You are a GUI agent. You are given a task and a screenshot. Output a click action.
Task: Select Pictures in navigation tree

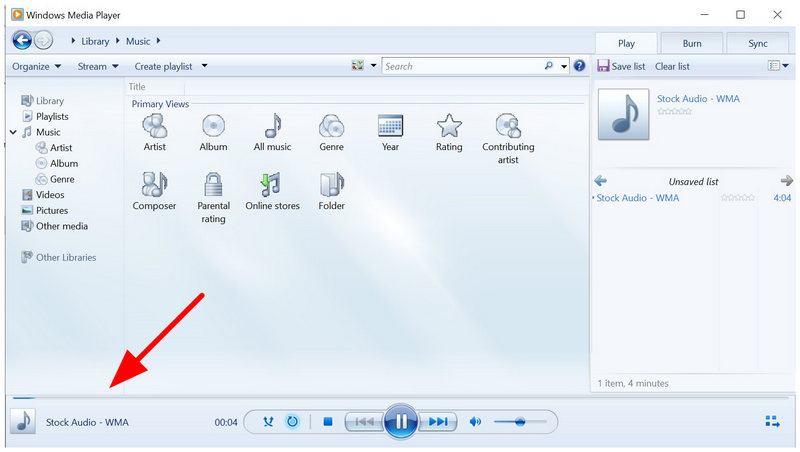tap(52, 210)
